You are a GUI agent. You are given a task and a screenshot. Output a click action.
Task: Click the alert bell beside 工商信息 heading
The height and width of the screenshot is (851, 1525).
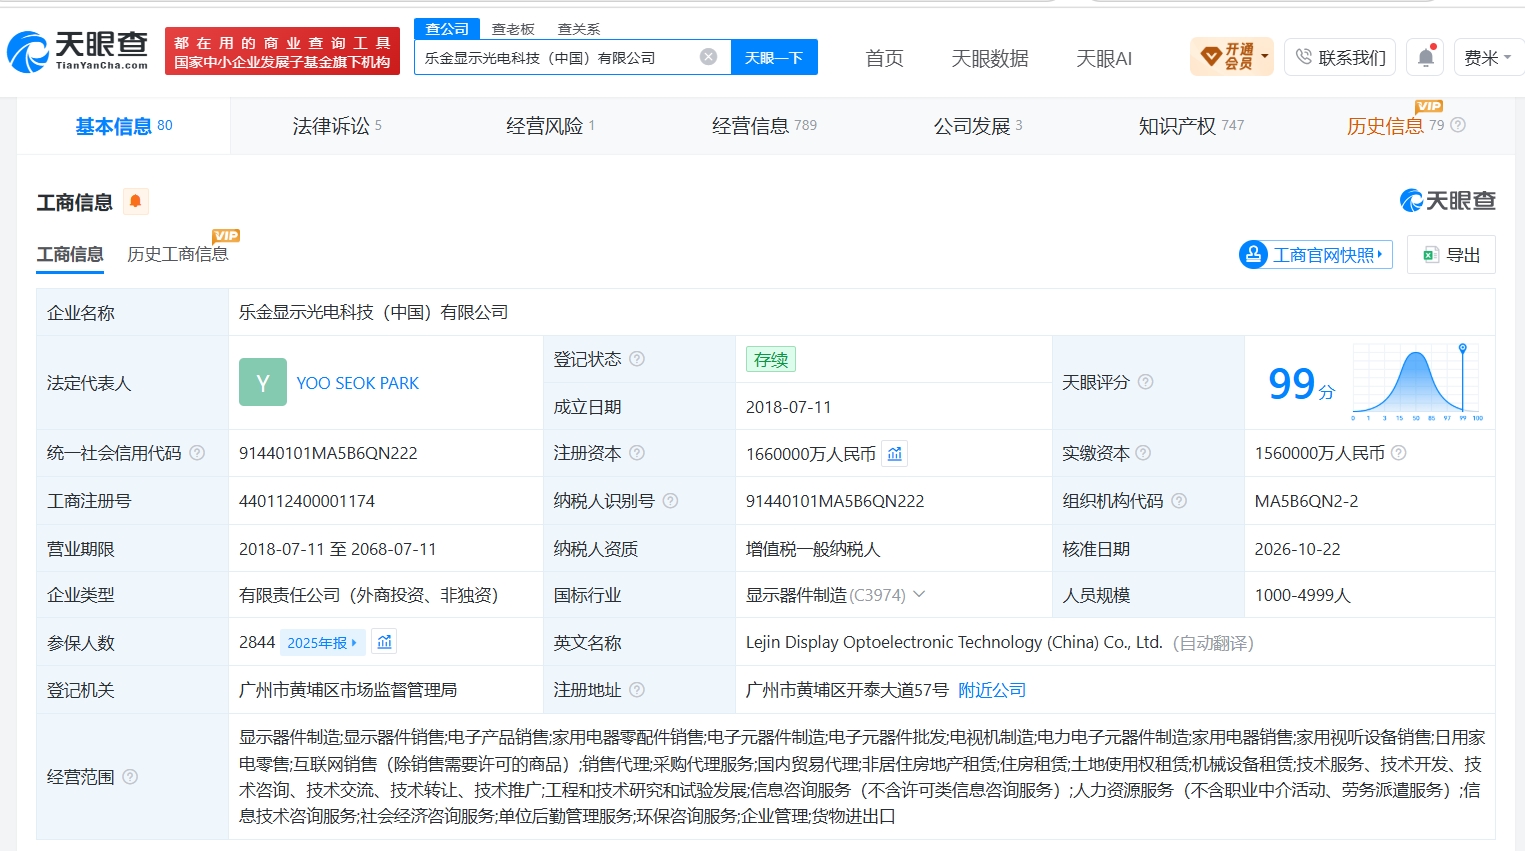click(x=135, y=201)
